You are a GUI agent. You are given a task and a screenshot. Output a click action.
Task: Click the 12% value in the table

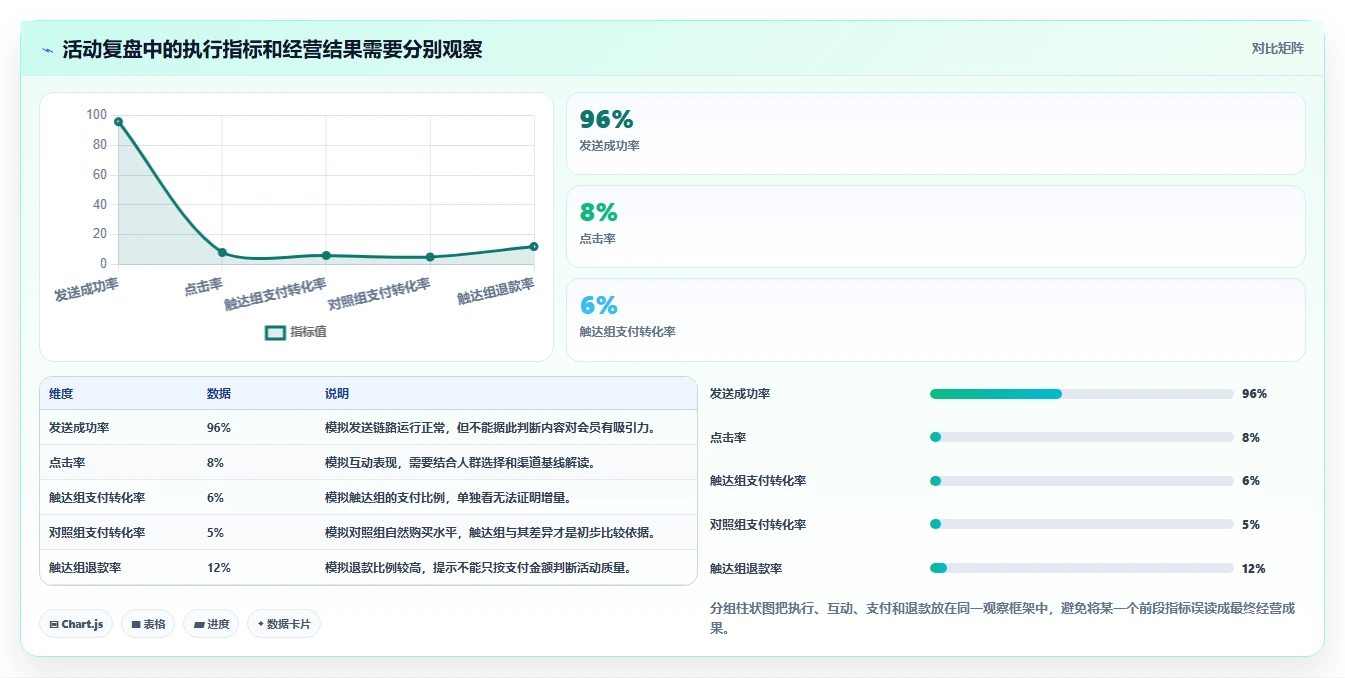pos(219,568)
